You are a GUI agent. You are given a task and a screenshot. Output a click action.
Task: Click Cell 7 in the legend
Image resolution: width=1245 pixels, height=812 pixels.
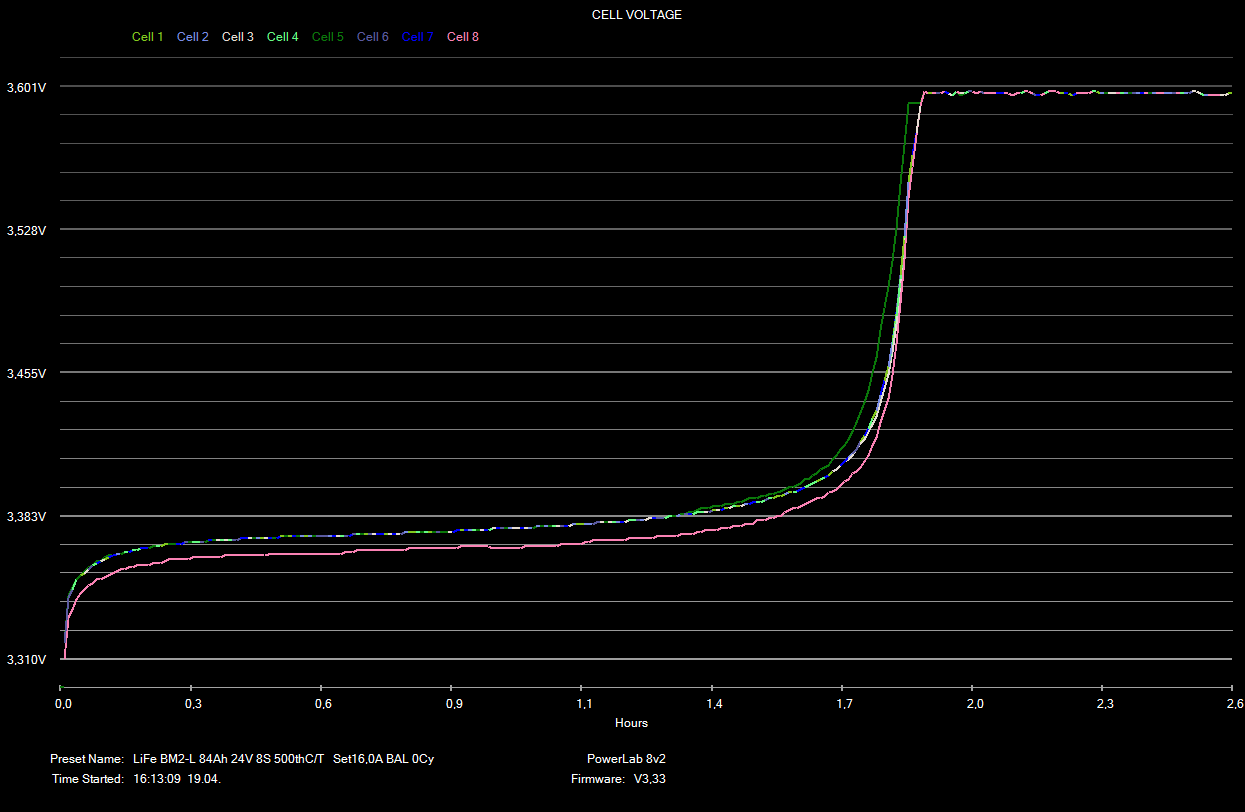[417, 37]
